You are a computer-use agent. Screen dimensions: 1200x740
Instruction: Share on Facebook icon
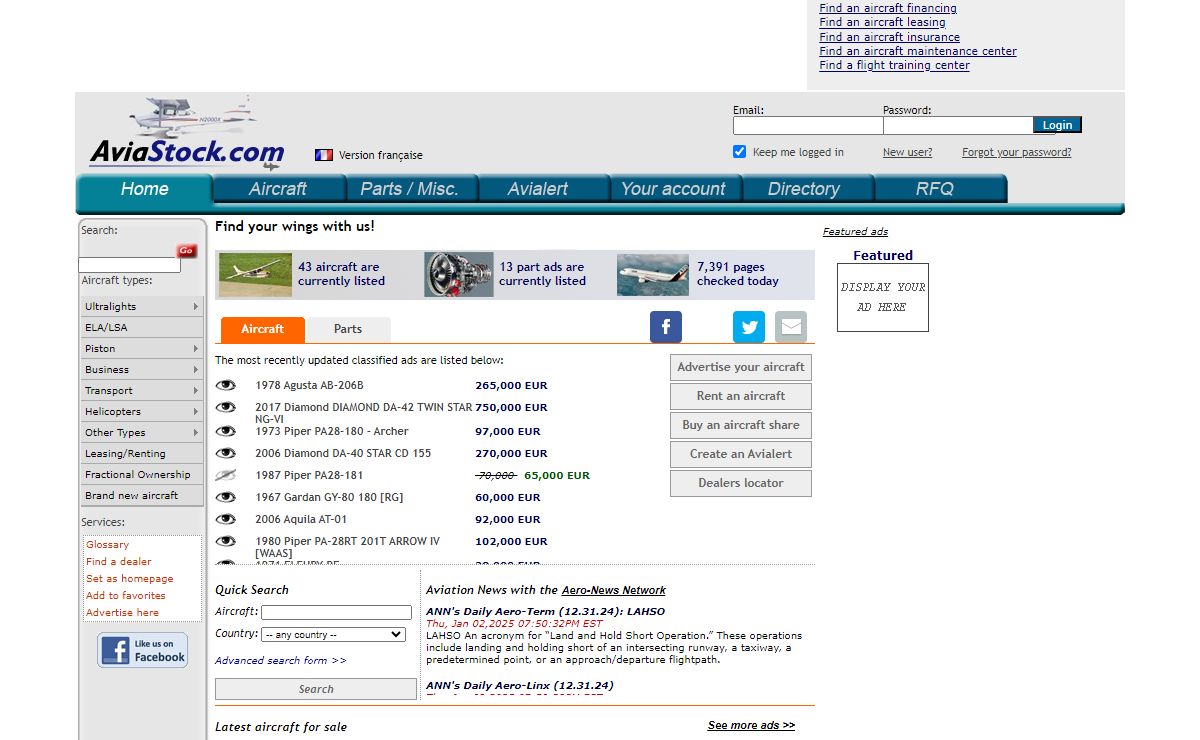click(666, 327)
